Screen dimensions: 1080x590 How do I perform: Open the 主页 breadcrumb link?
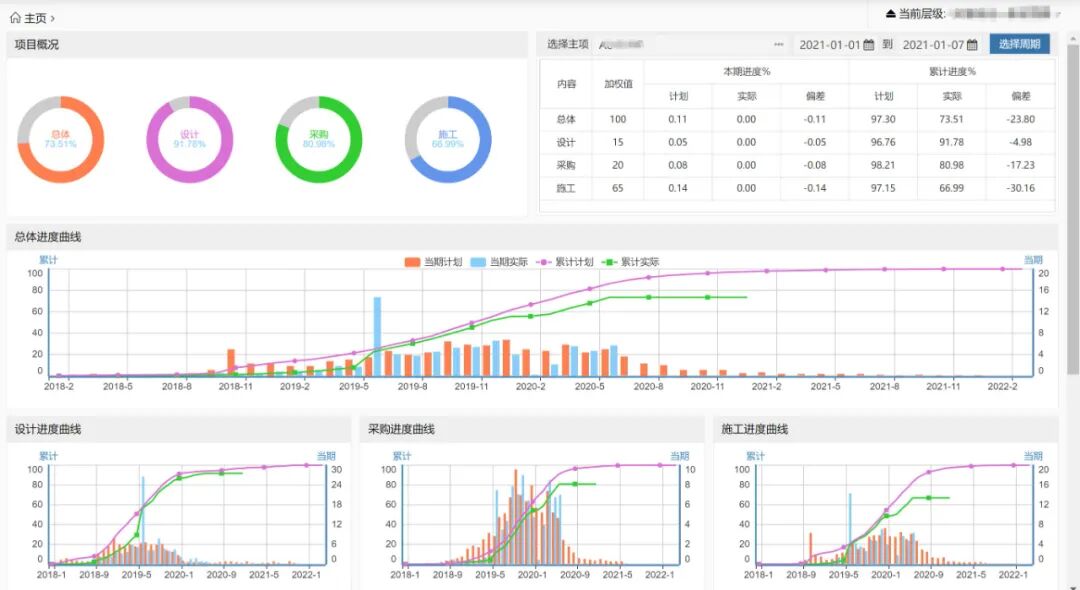point(35,18)
